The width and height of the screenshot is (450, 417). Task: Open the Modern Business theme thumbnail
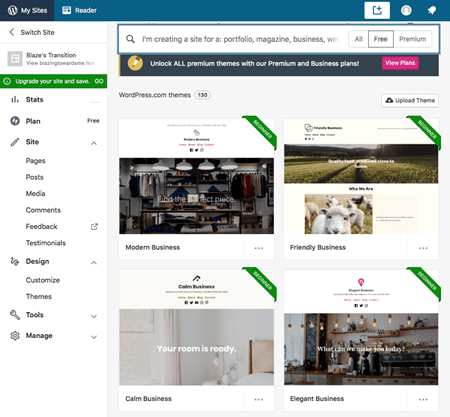click(x=197, y=176)
